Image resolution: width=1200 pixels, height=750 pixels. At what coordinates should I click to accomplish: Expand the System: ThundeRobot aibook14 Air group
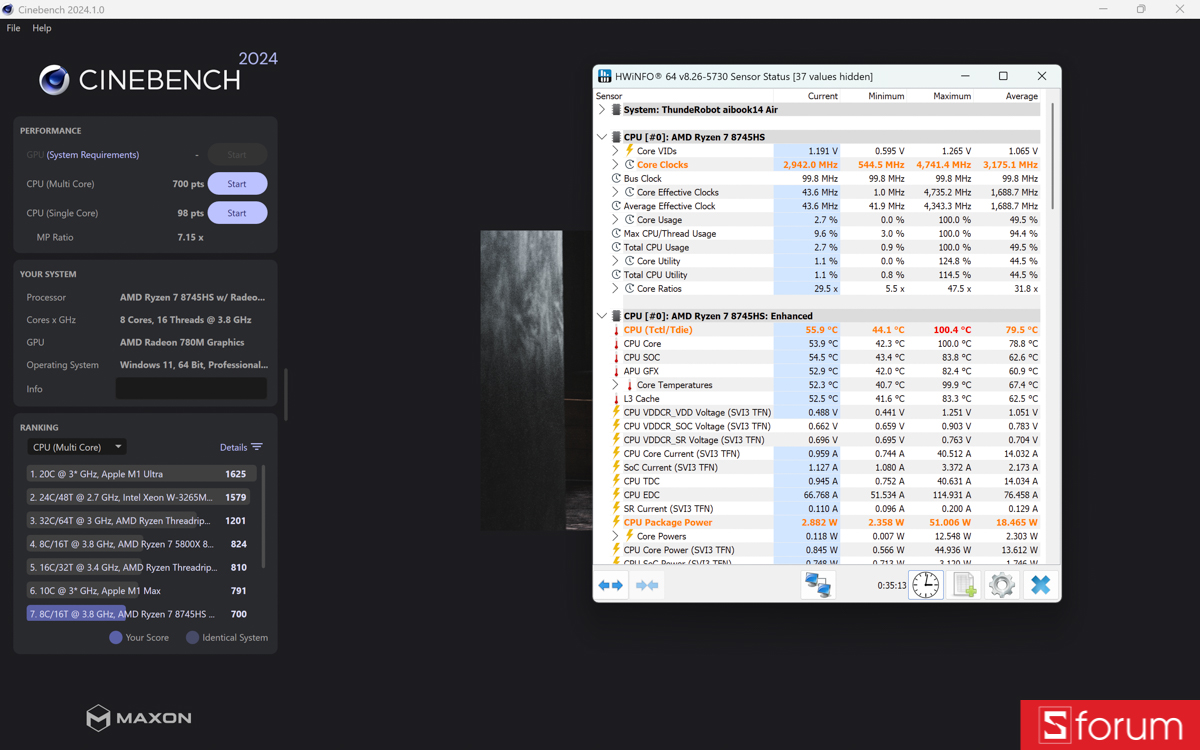602,110
